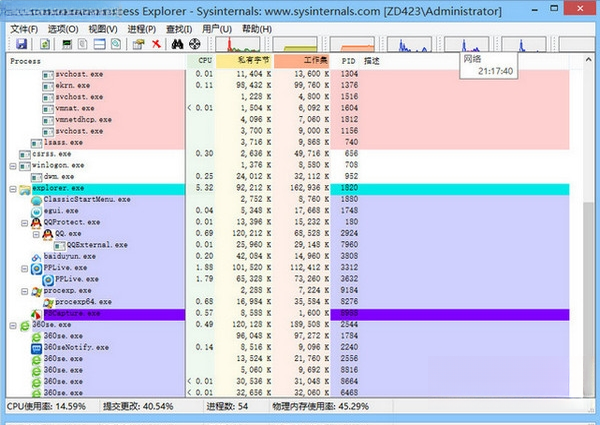This screenshot has width=600, height=425.
Task: Click the FSCapture.exe icon
Action: [36, 314]
